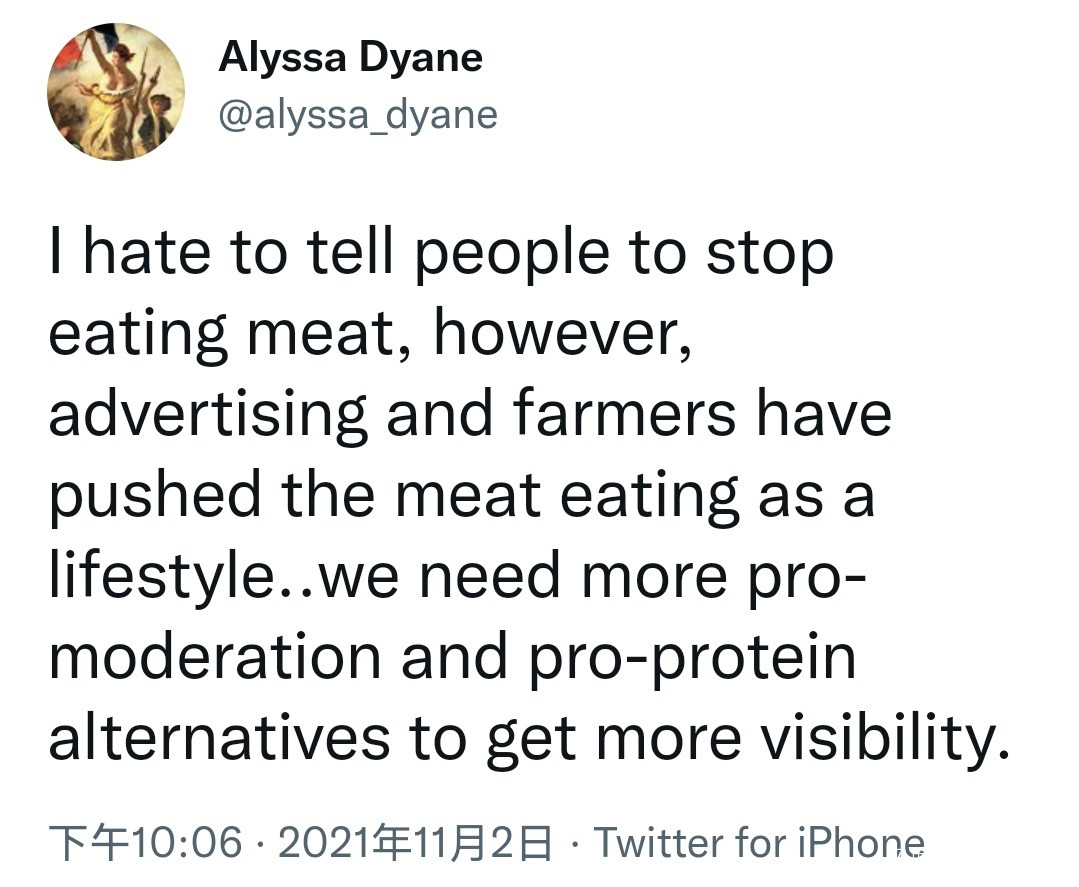
Task: Click the 下午10:06 timestamp
Action: [146, 843]
